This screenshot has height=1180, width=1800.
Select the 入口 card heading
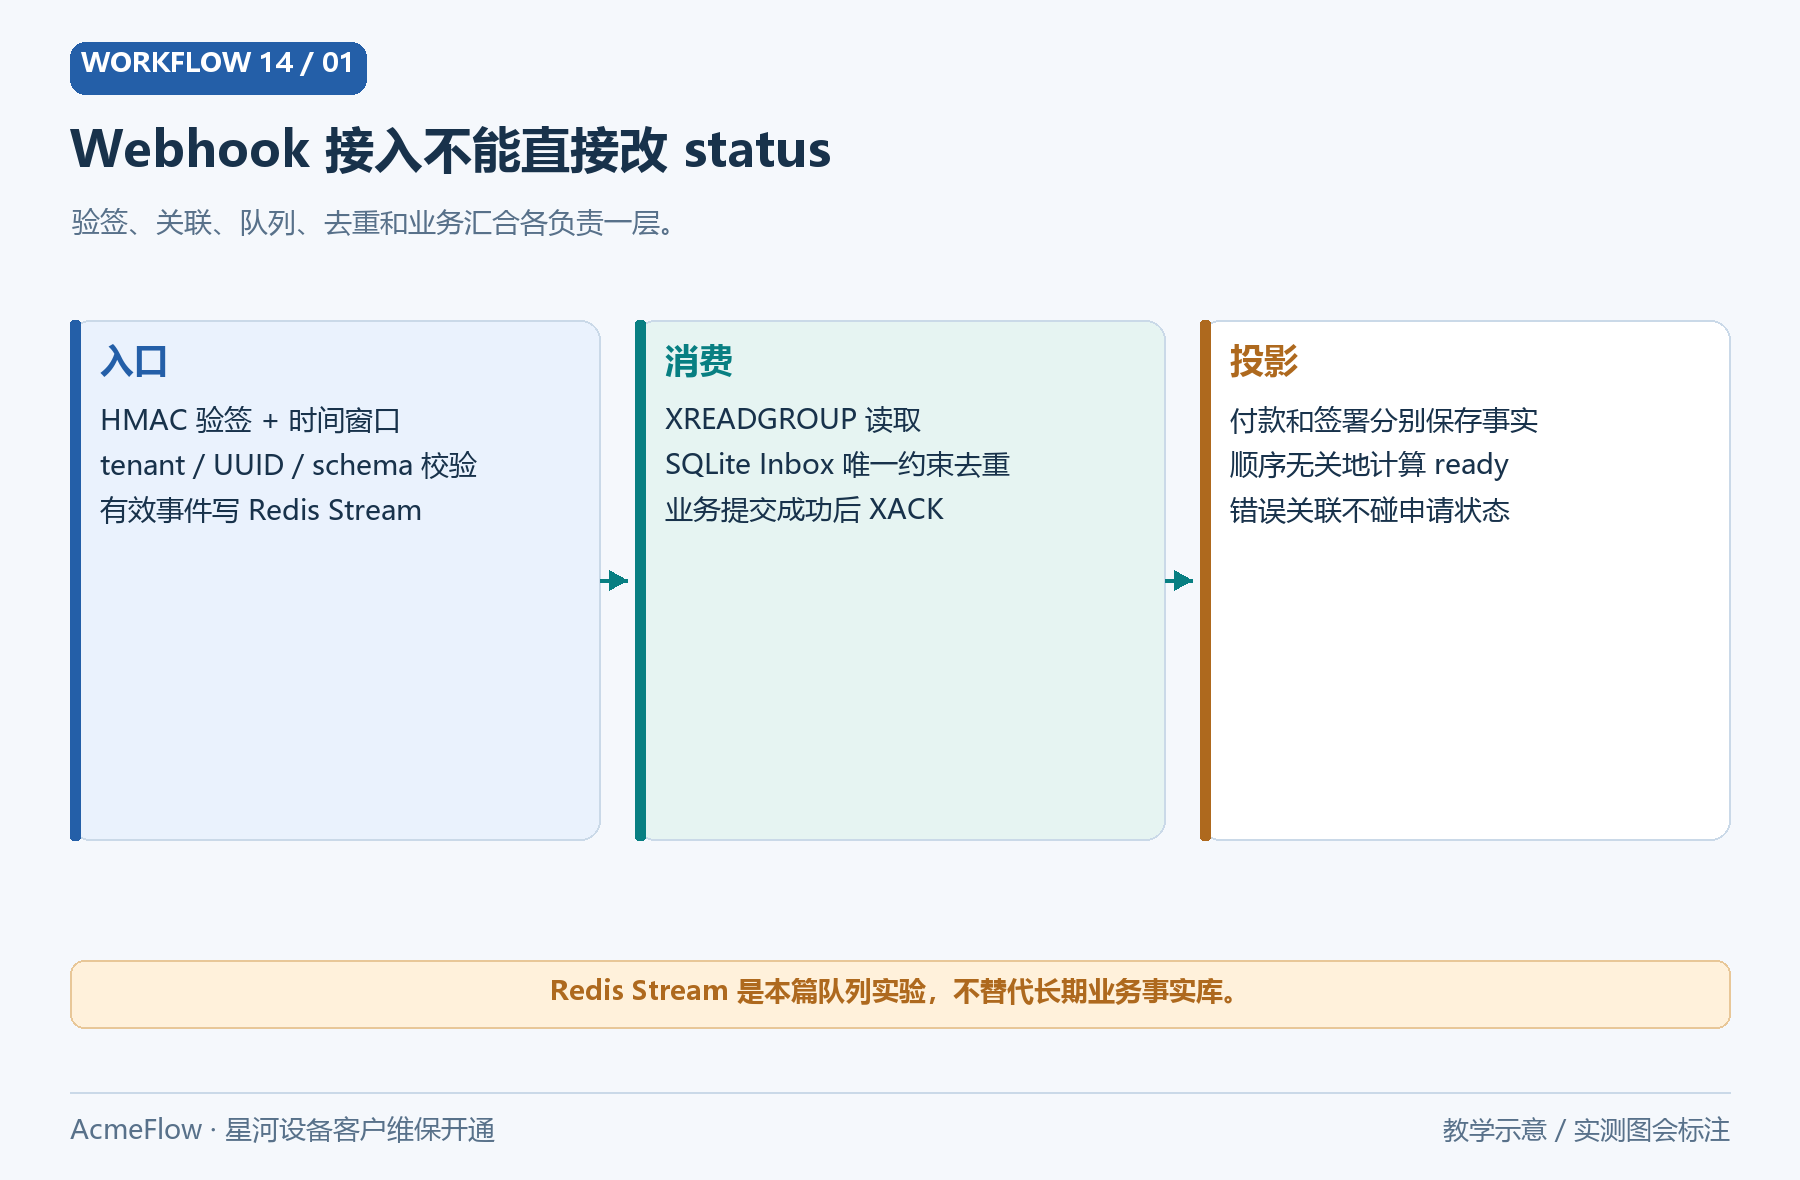pos(134,361)
